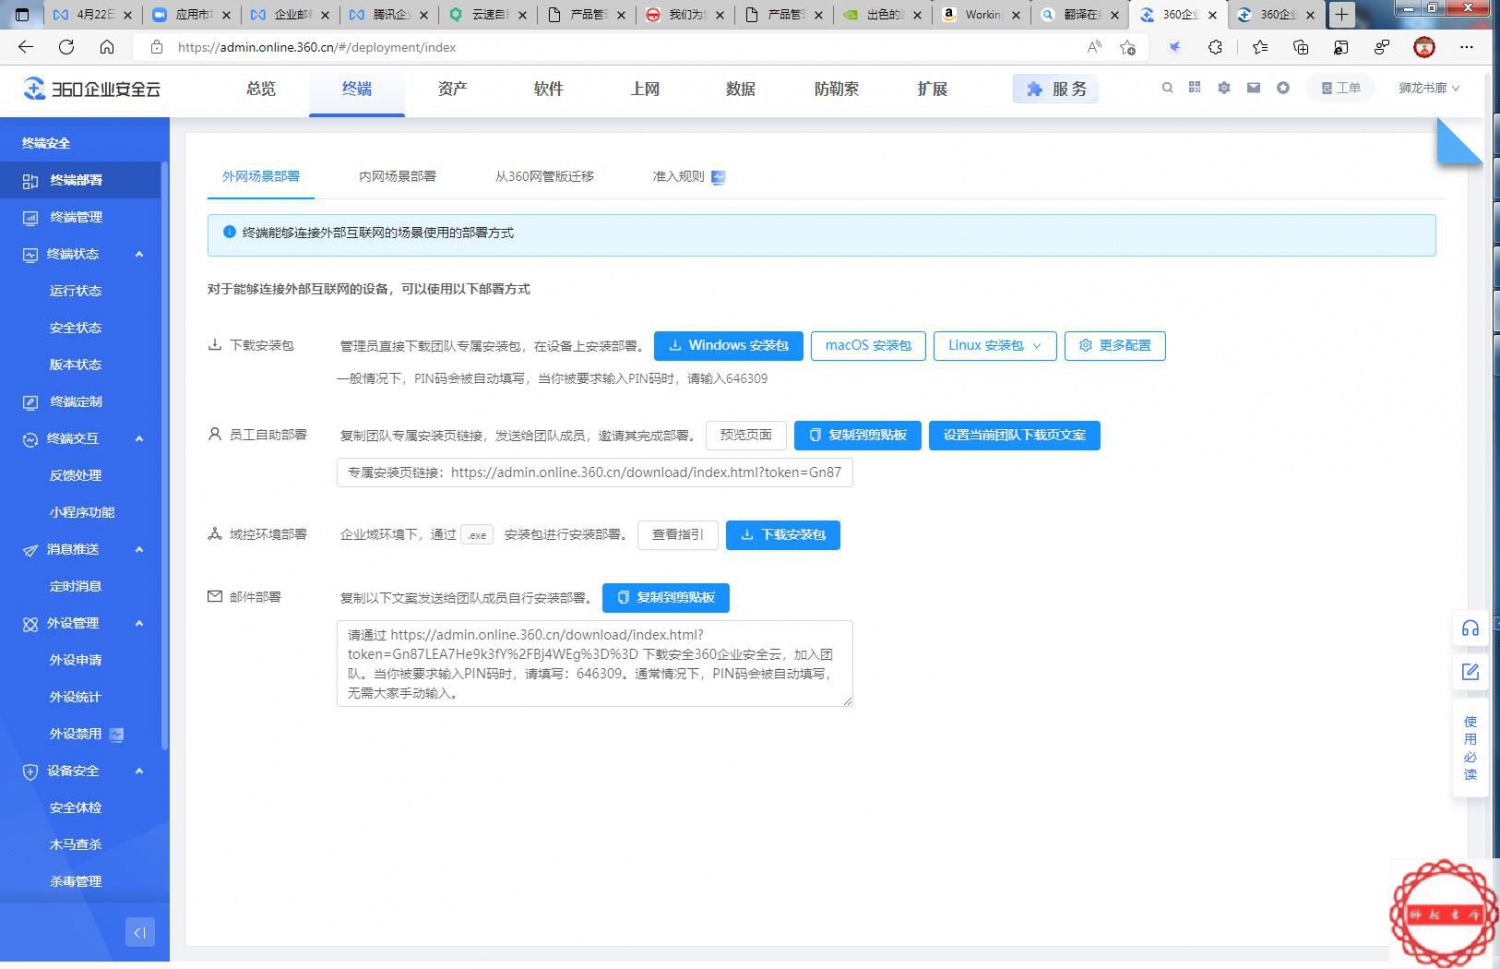Open browser collections icon
The height and width of the screenshot is (969, 1500).
tap(1301, 47)
